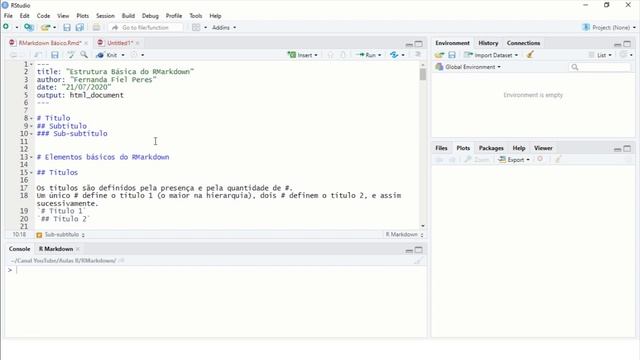This screenshot has height=360, width=640.
Task: Collapse the line 1 YAML fold arrow
Action: pyautogui.click(x=31, y=64)
